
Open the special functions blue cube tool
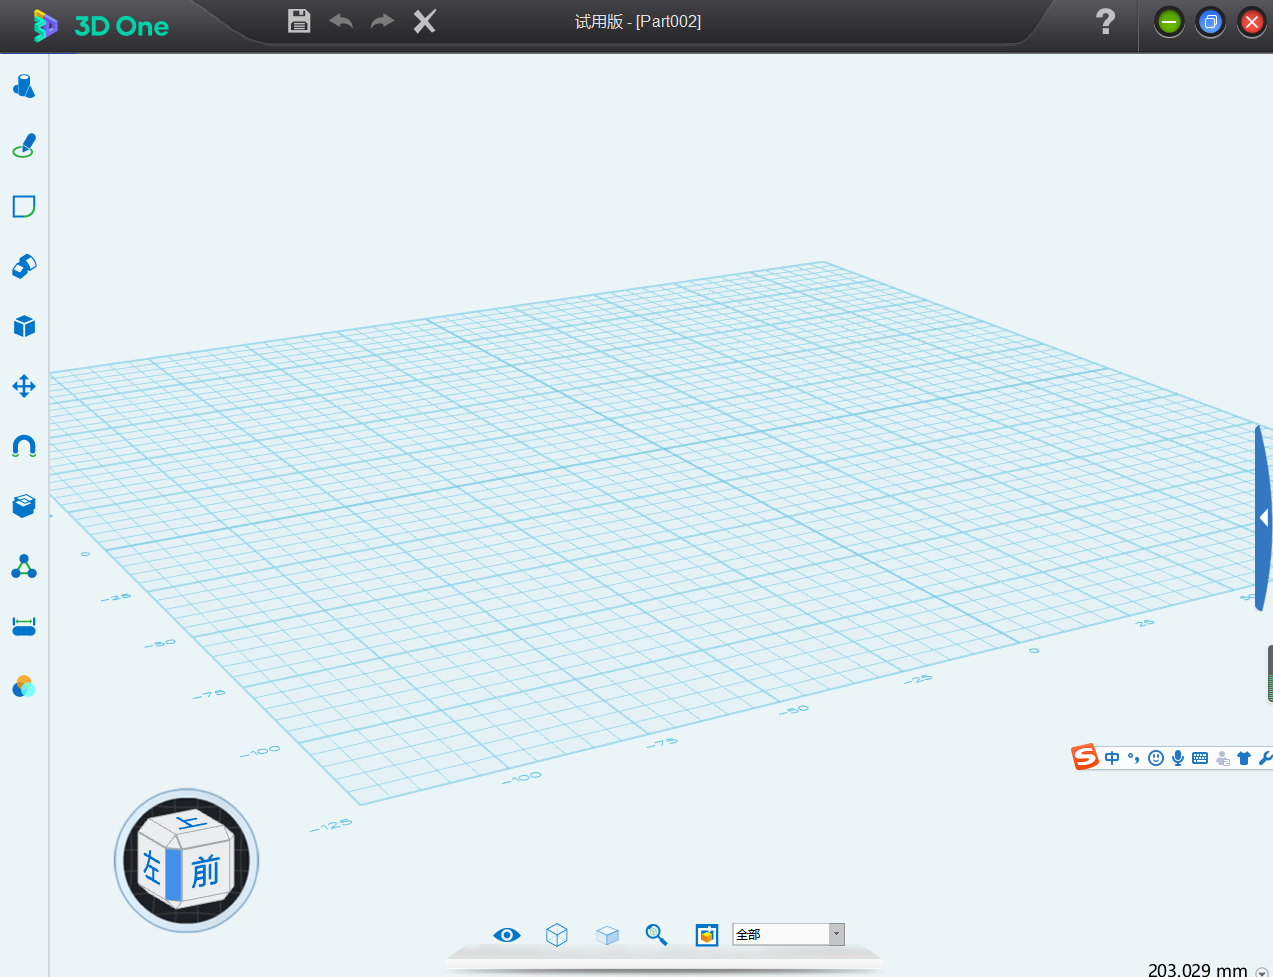click(x=24, y=326)
